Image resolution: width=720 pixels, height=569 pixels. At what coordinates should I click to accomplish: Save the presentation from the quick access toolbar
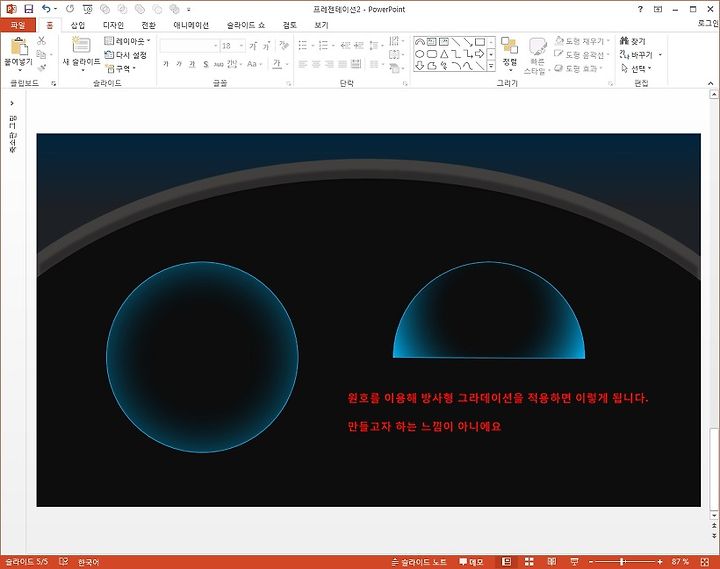(x=28, y=9)
